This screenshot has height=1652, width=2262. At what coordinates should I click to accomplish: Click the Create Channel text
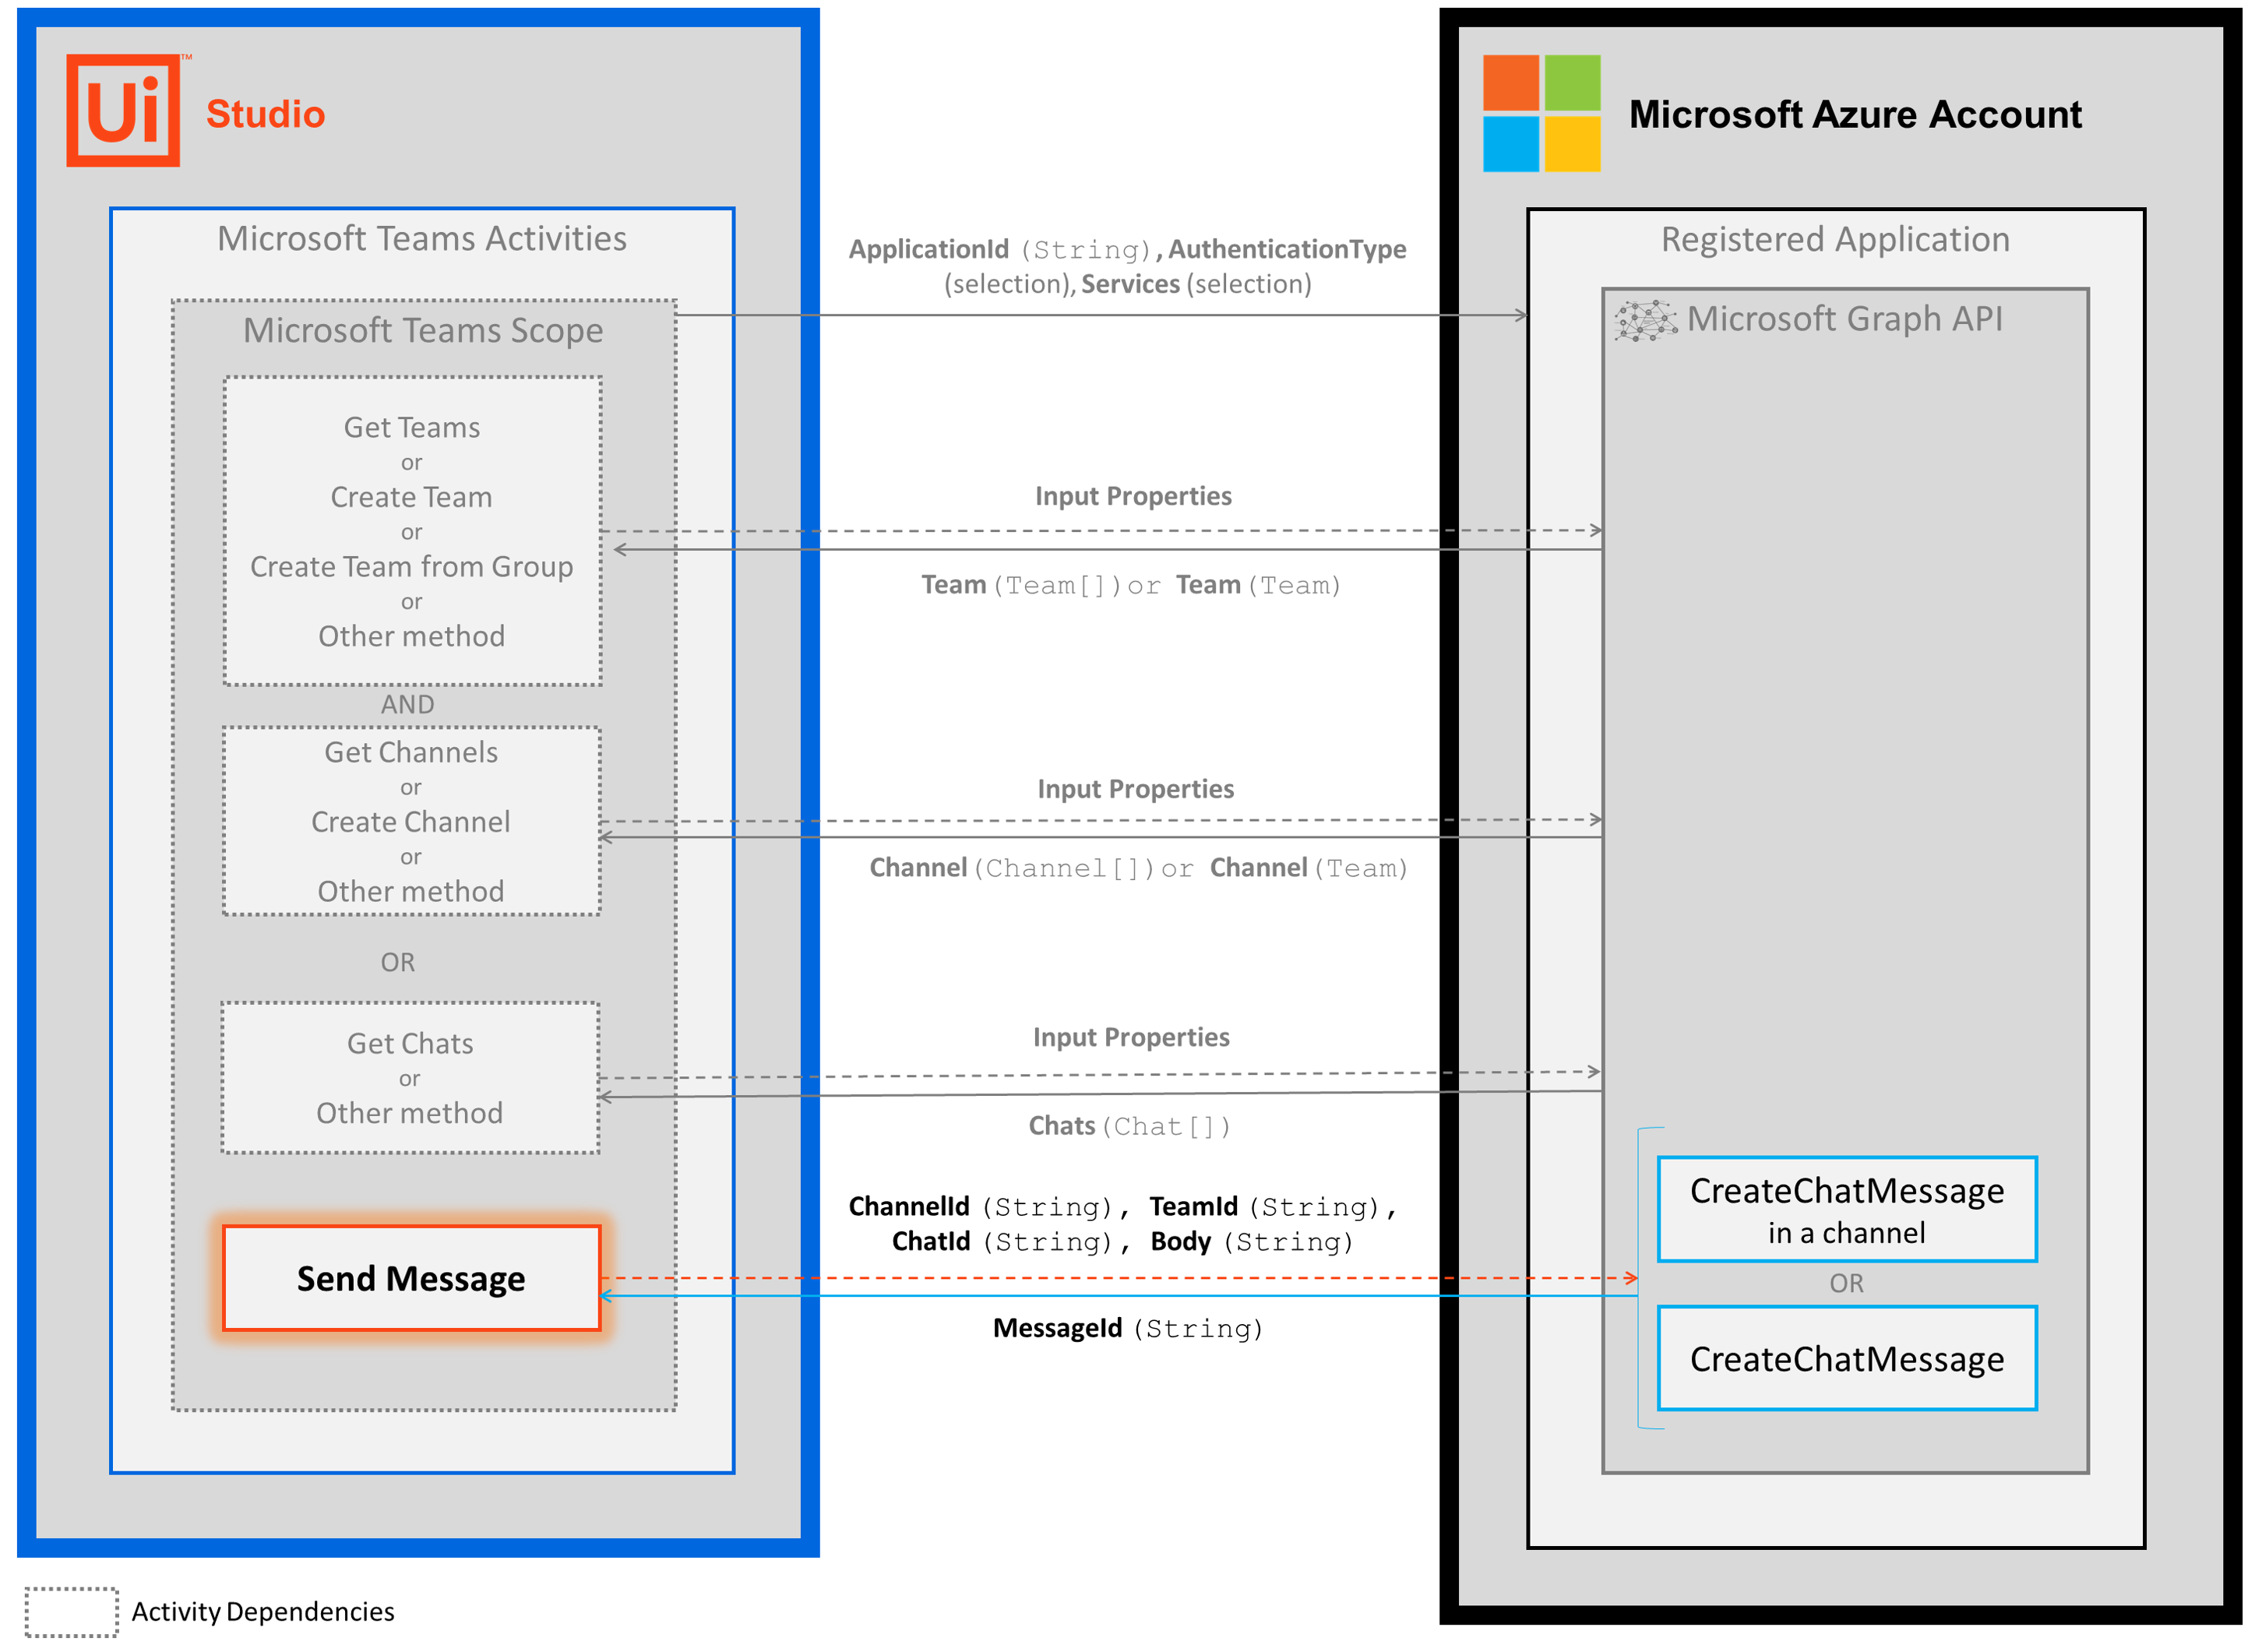[x=410, y=821]
